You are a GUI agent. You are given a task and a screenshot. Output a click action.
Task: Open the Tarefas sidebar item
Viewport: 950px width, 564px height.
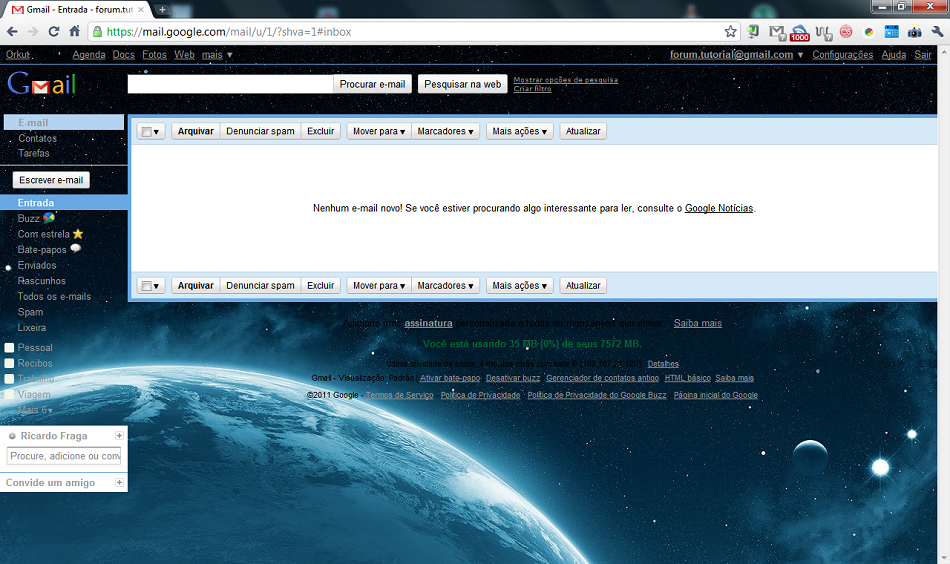(x=33, y=153)
